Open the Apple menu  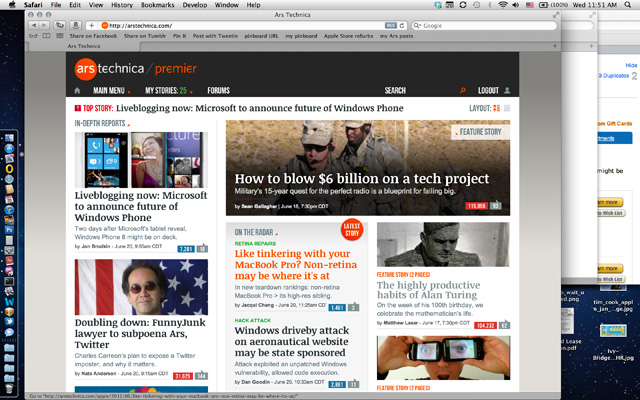pyautogui.click(x=12, y=5)
